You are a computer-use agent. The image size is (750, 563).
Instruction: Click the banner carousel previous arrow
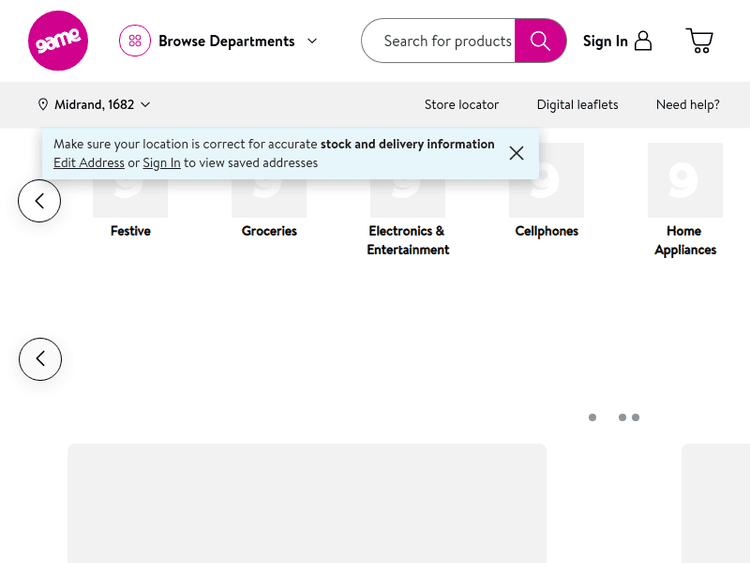(x=40, y=359)
